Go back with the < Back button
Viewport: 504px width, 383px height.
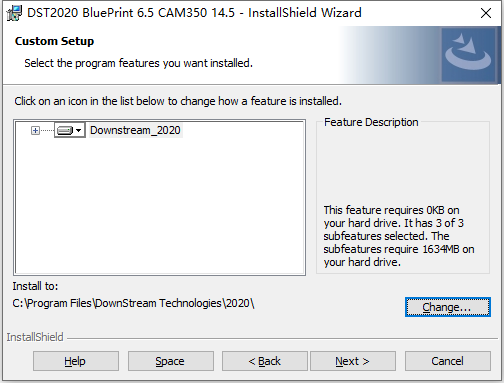click(265, 361)
